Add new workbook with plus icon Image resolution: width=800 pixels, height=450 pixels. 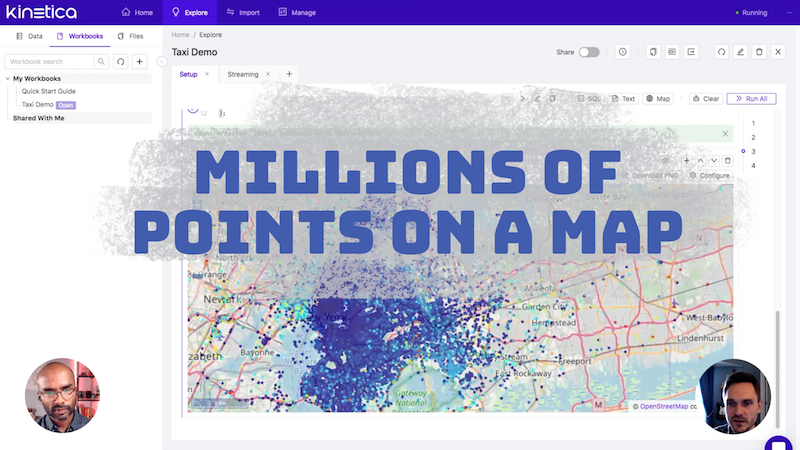pos(140,62)
